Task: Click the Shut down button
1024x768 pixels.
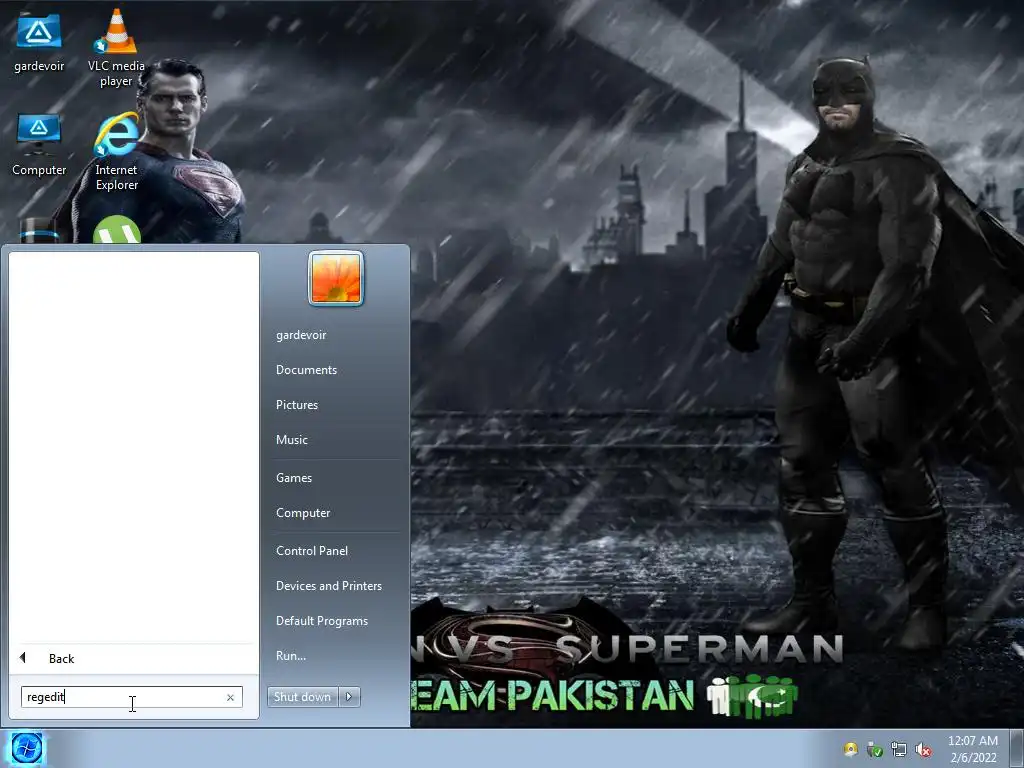Action: coord(302,697)
